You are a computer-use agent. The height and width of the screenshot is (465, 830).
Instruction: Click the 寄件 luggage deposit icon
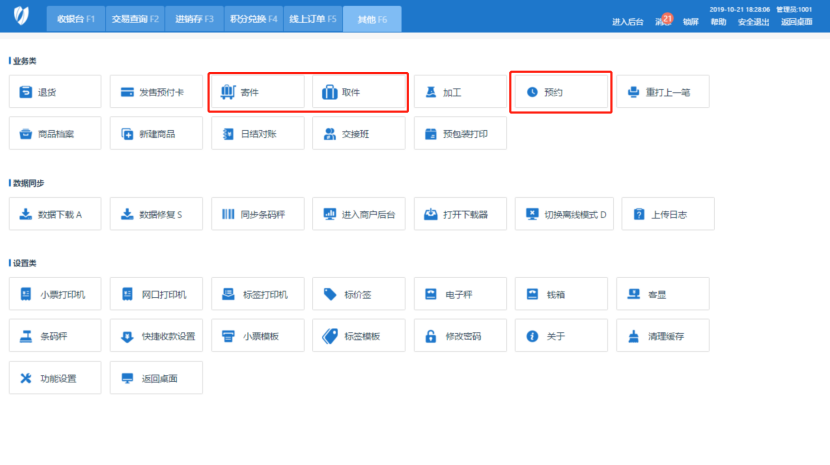click(x=226, y=92)
